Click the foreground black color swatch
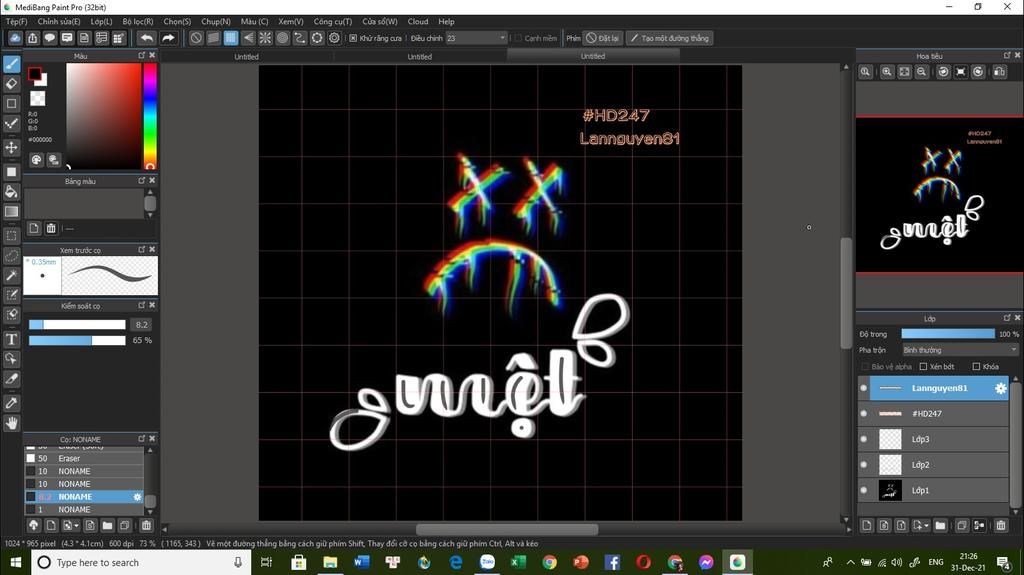The width and height of the screenshot is (1024, 575). [35, 74]
